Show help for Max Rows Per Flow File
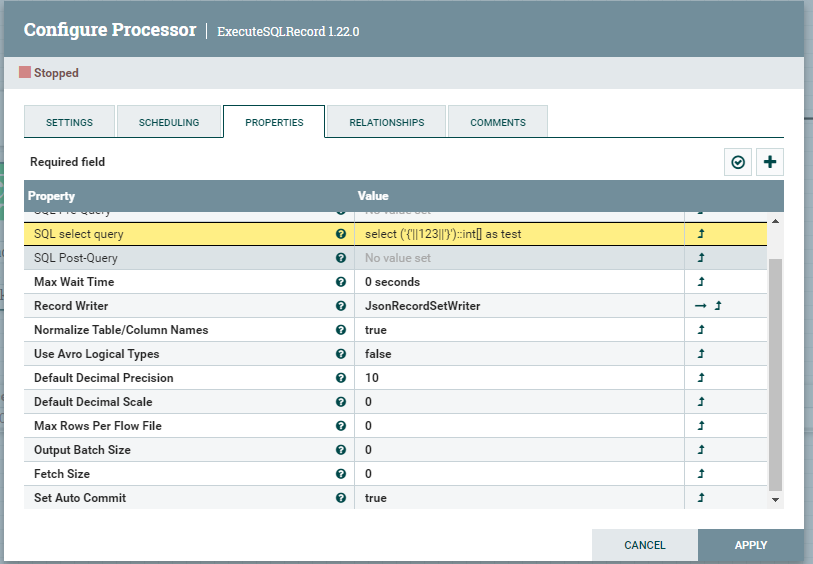Screen dimensions: 813x564 pyautogui.click(x=341, y=426)
